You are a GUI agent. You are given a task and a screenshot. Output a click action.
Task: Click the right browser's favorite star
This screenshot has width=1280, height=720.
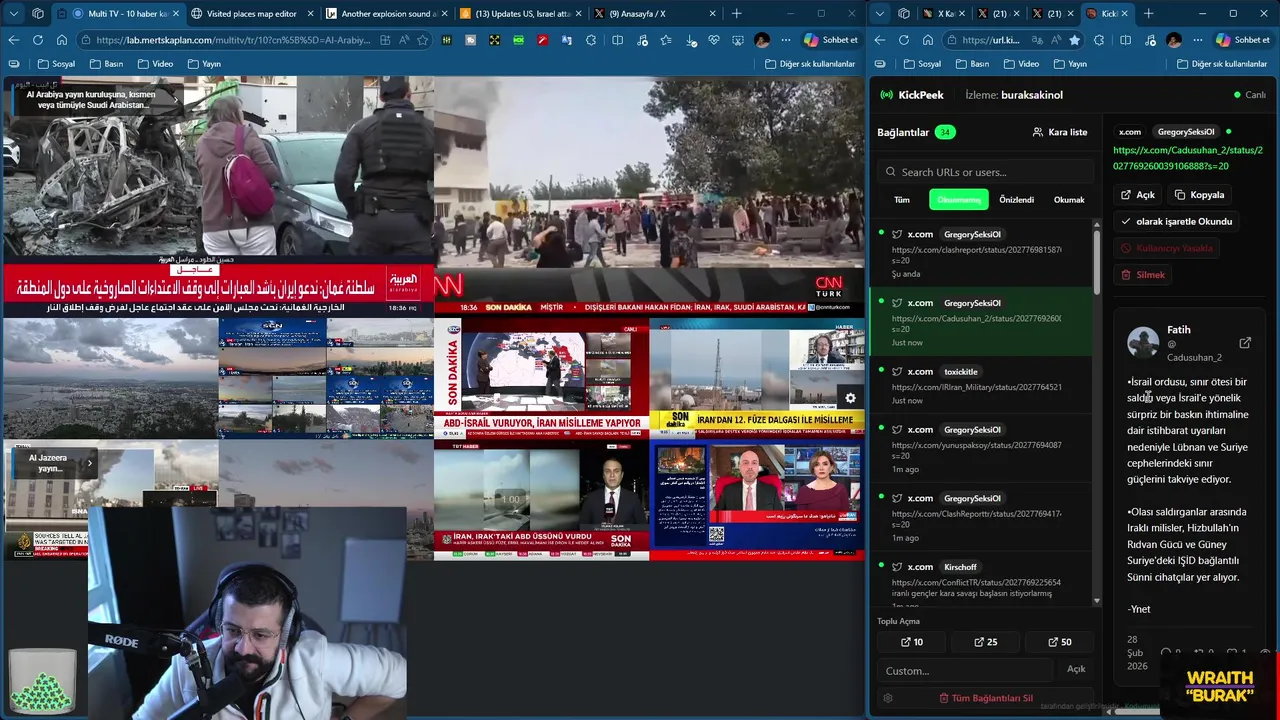tap(1074, 40)
